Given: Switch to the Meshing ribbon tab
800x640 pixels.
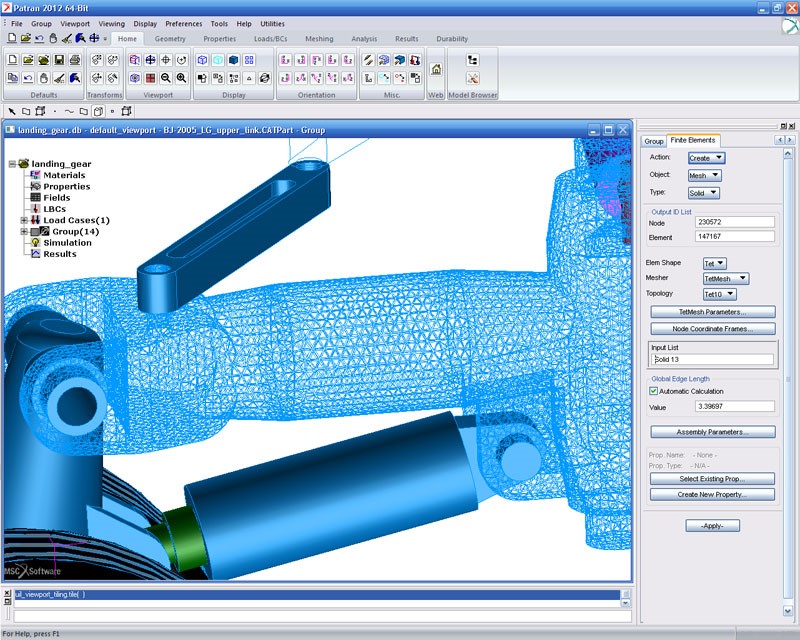Looking at the screenshot, I should click(x=319, y=39).
